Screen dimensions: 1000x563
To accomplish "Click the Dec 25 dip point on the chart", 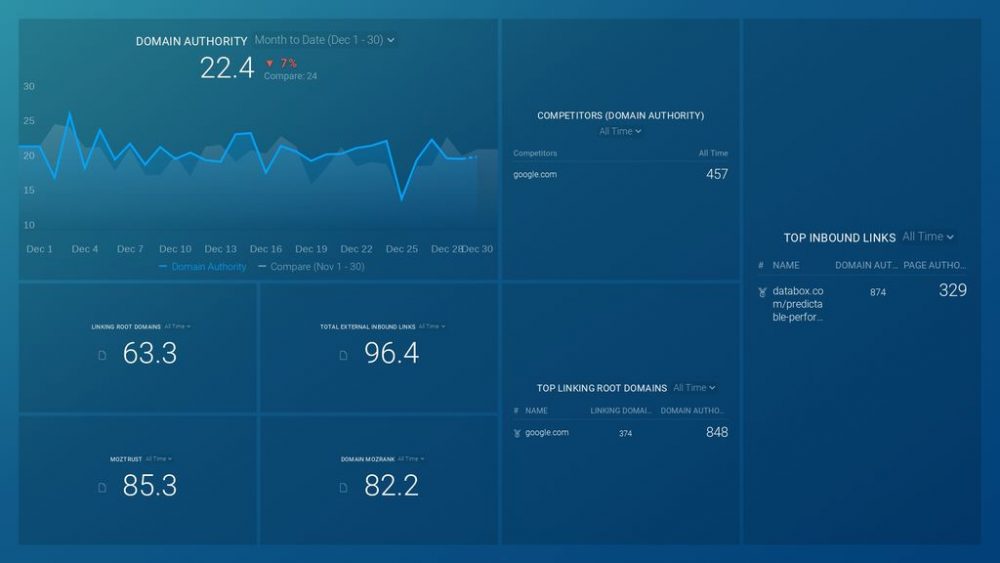I will pyautogui.click(x=402, y=199).
